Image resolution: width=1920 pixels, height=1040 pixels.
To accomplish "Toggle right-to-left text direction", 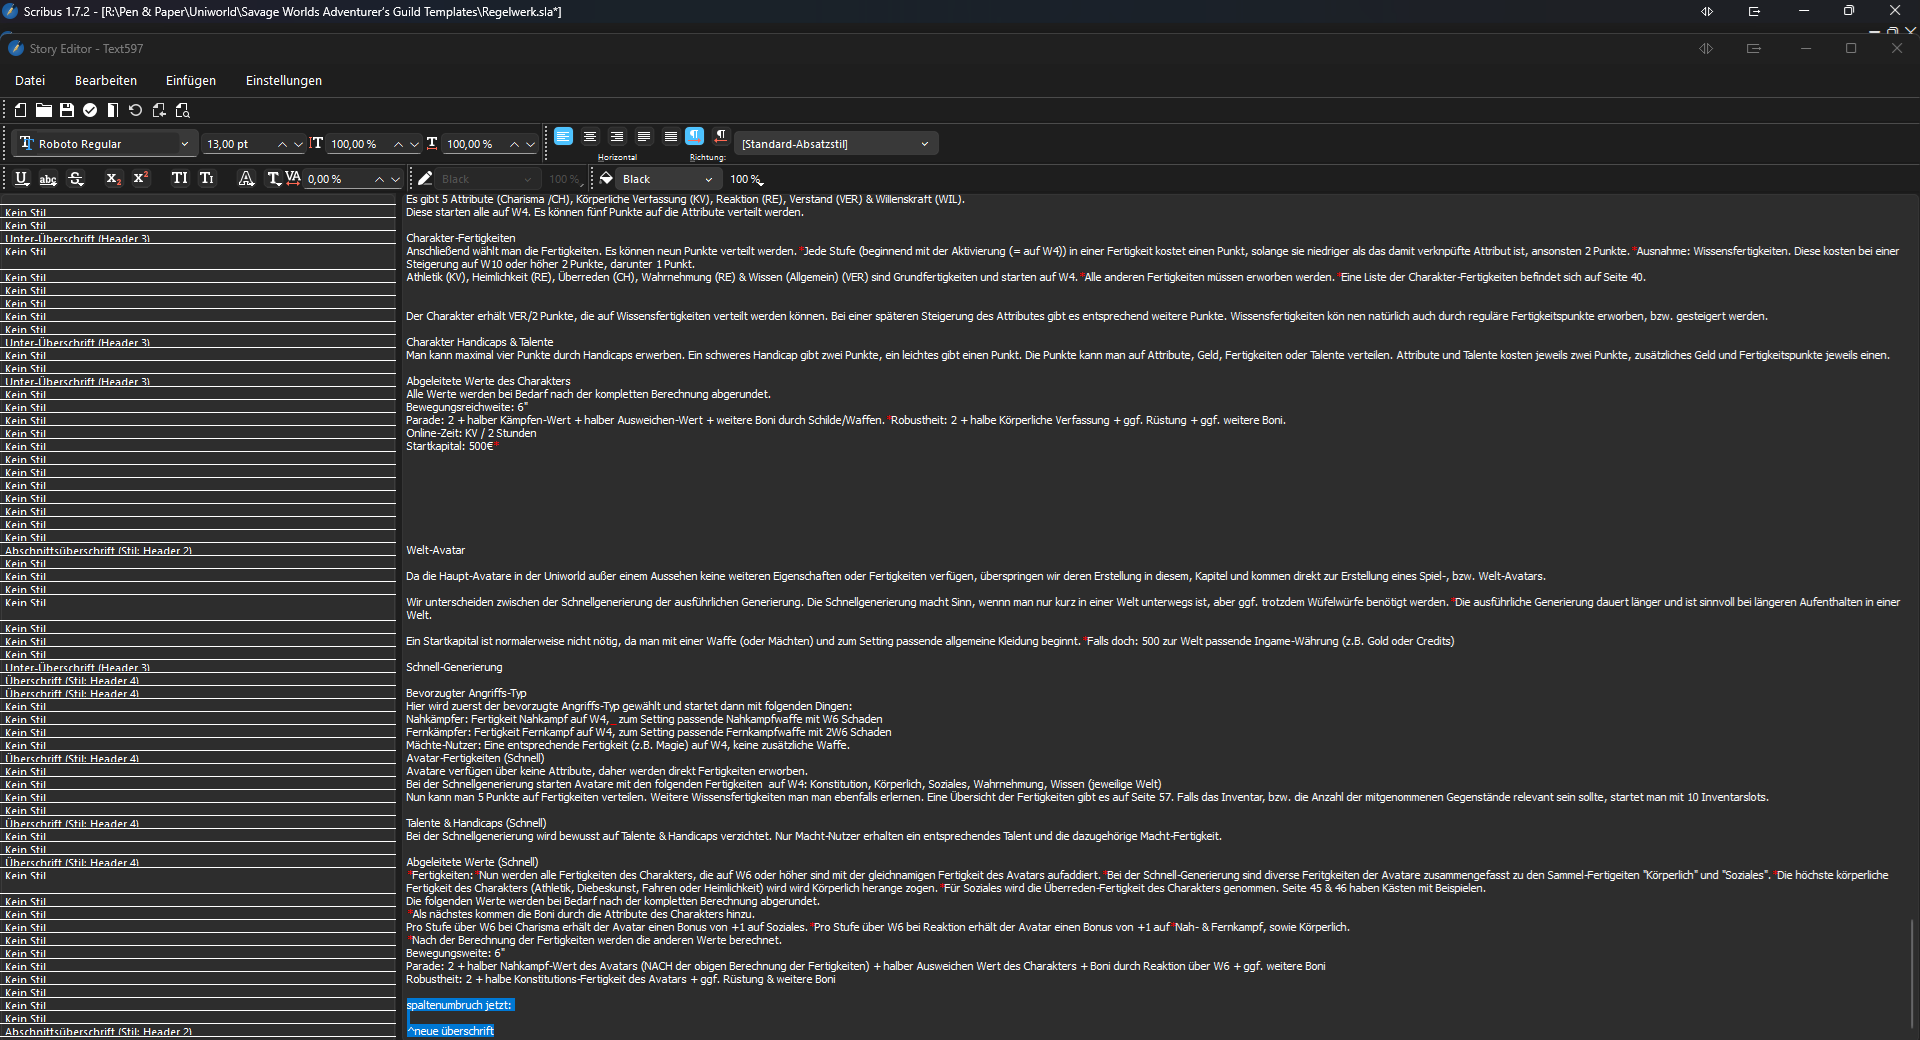I will (x=720, y=137).
